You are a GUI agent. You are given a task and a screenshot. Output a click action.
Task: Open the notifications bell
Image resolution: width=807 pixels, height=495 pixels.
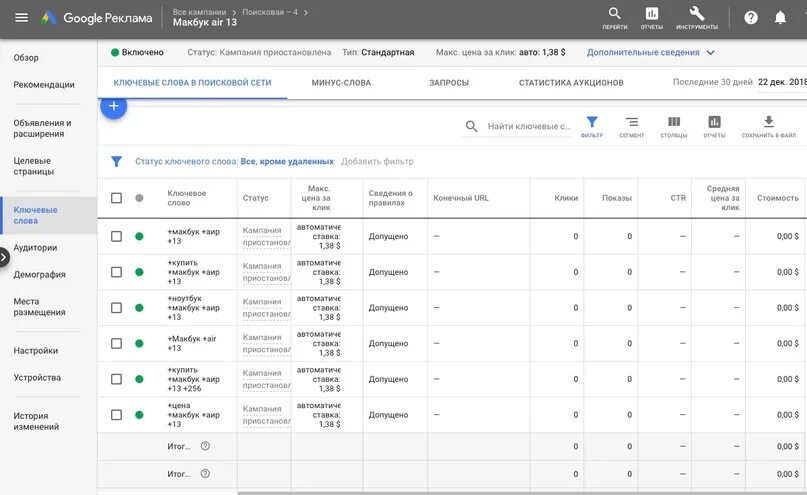click(x=780, y=18)
